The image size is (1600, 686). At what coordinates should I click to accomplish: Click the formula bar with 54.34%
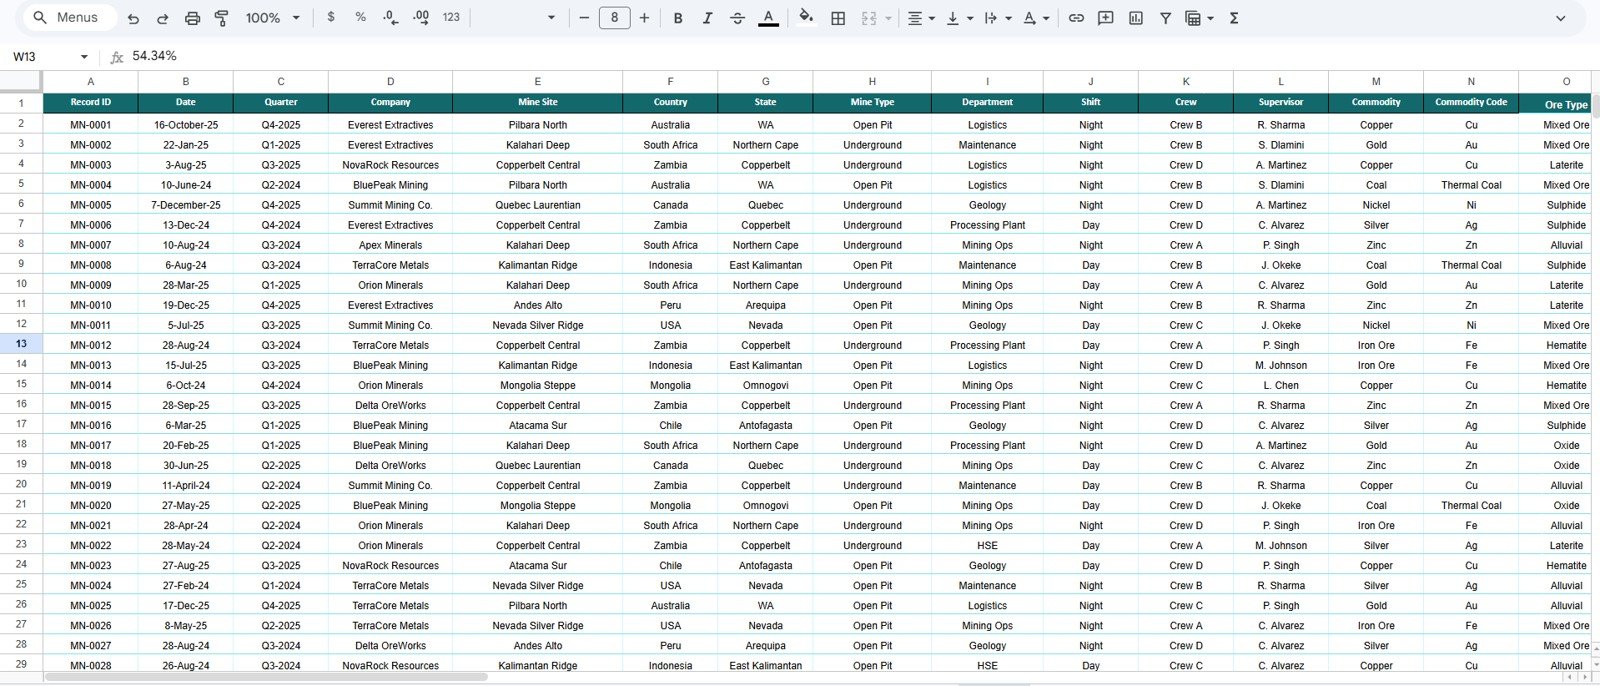coord(860,56)
